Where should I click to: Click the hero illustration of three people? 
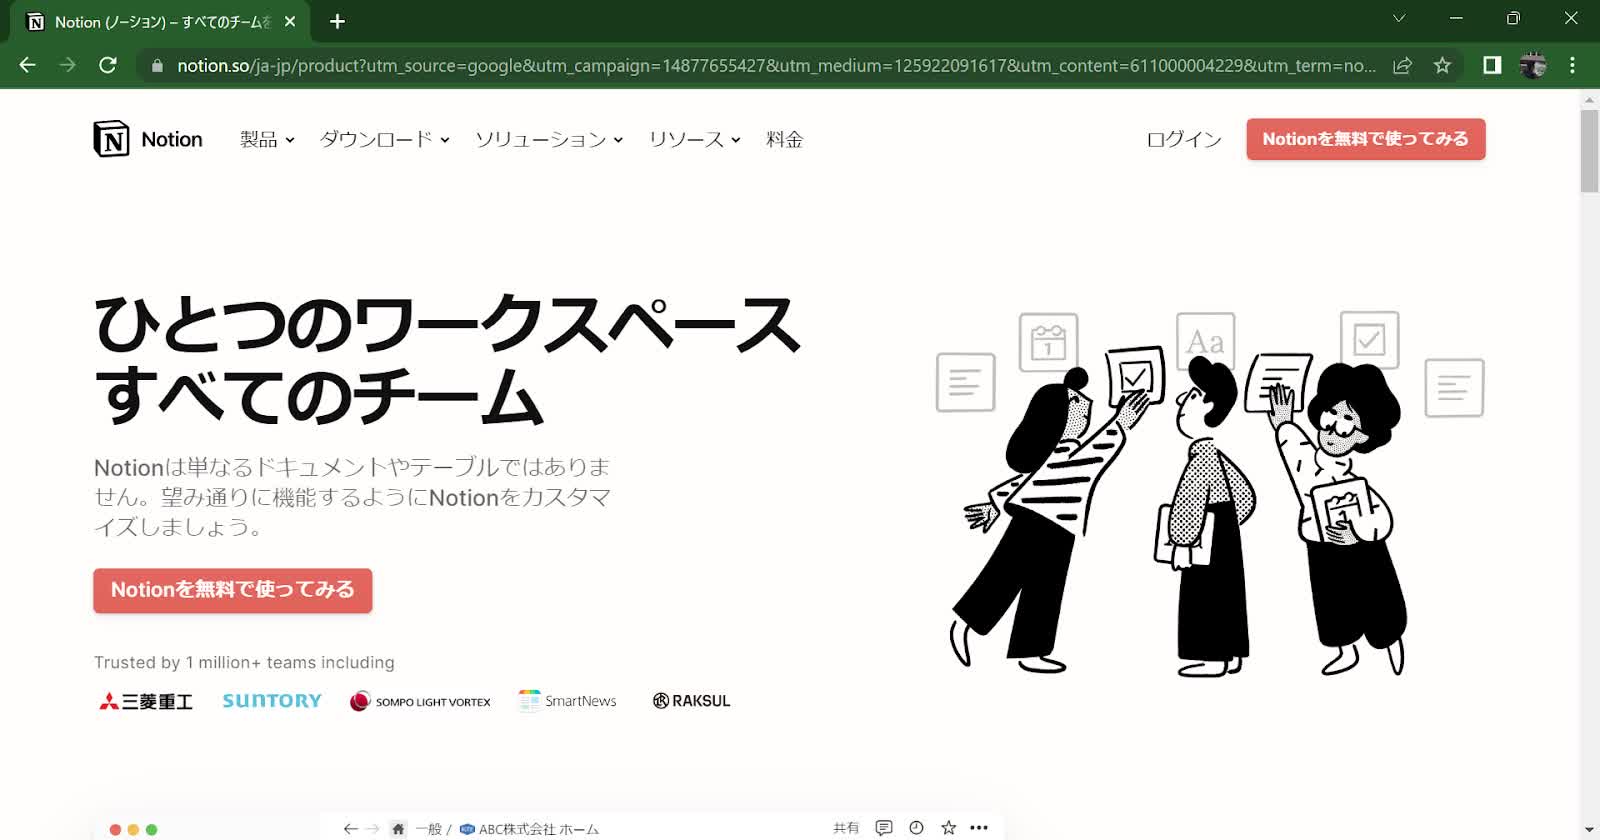coord(1210,493)
